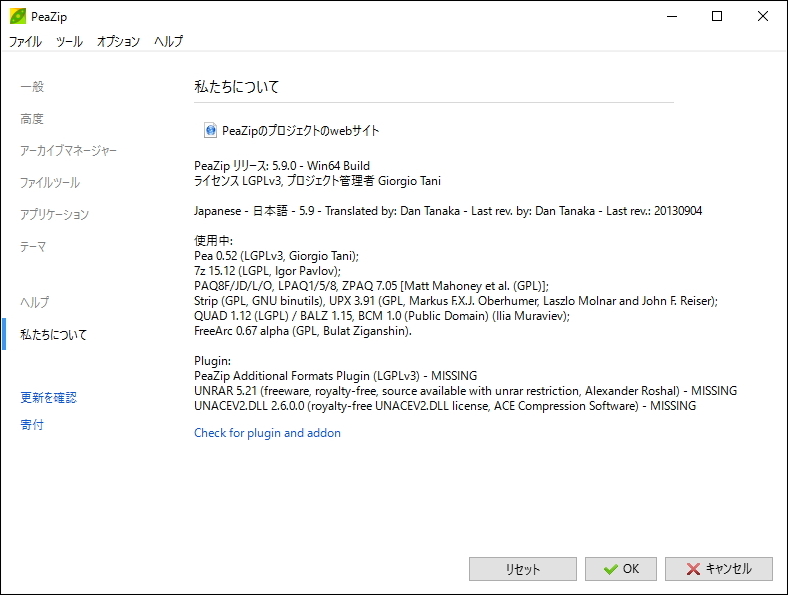The height and width of the screenshot is (595, 788).
Task: Open the アプリケーション section
Action: 54,215
